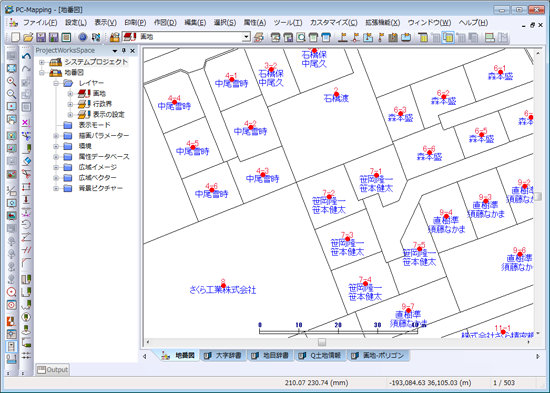Click the red X delete tool icon
550x393 pixels.
click(26, 122)
